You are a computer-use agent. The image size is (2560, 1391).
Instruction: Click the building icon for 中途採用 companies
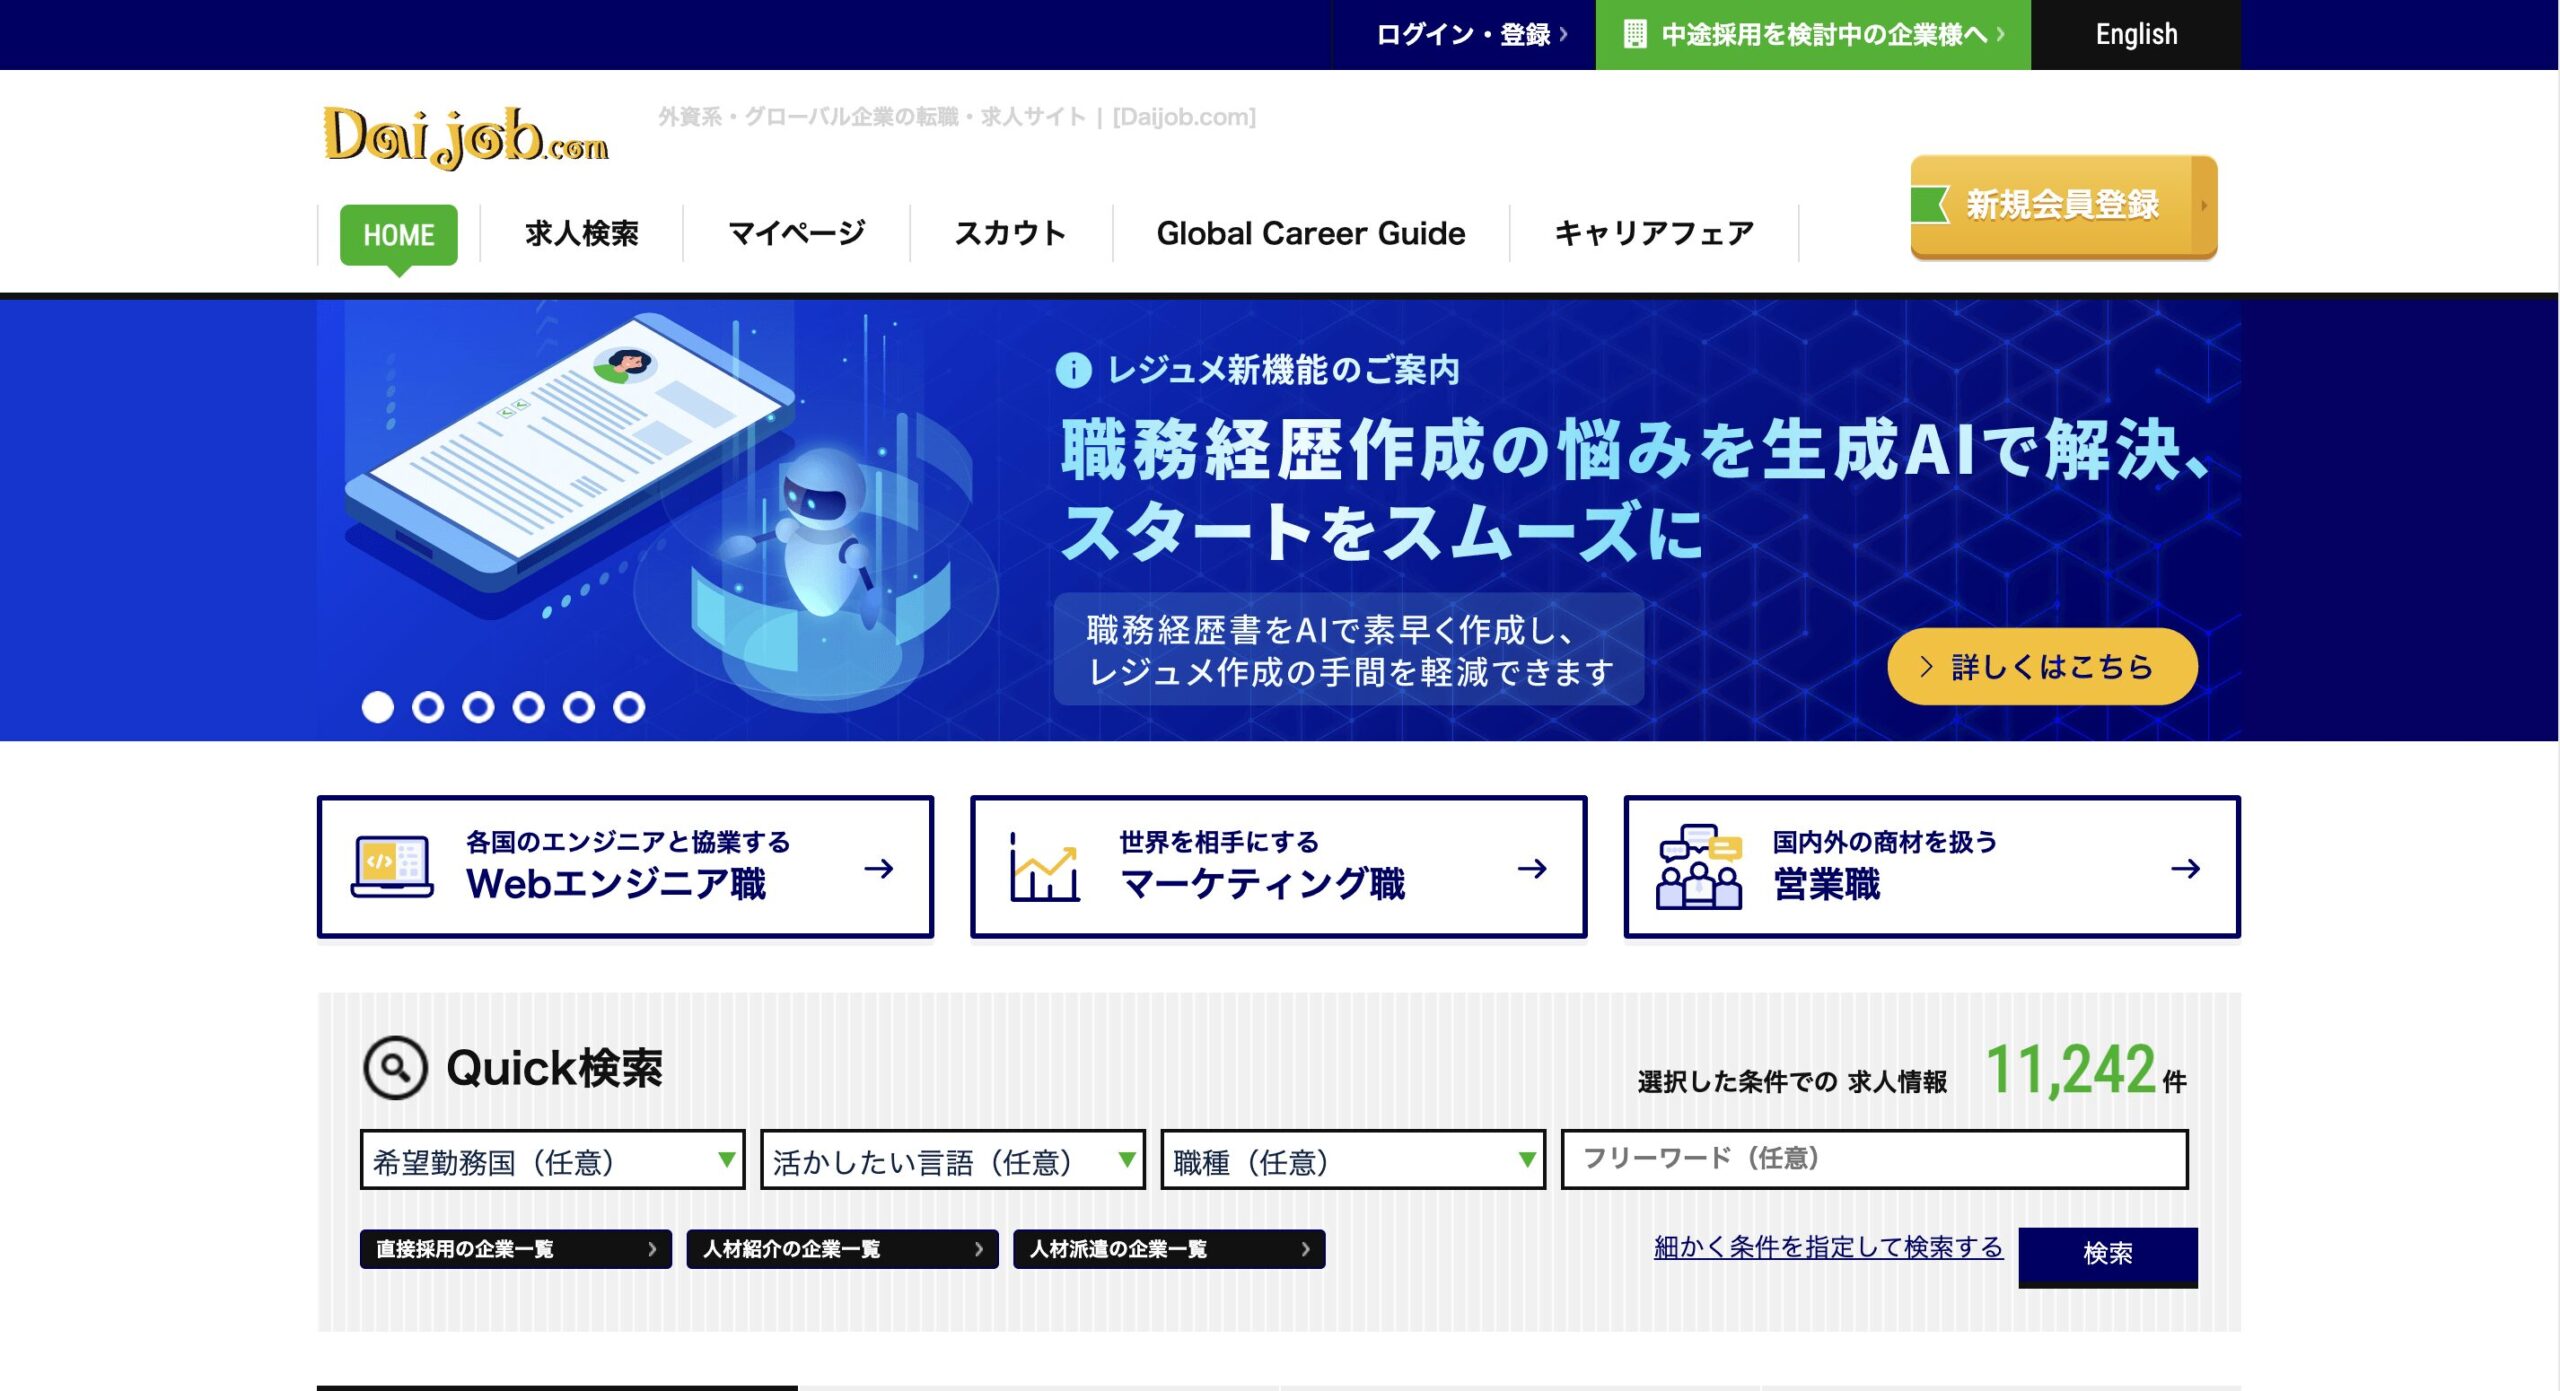click(1634, 34)
